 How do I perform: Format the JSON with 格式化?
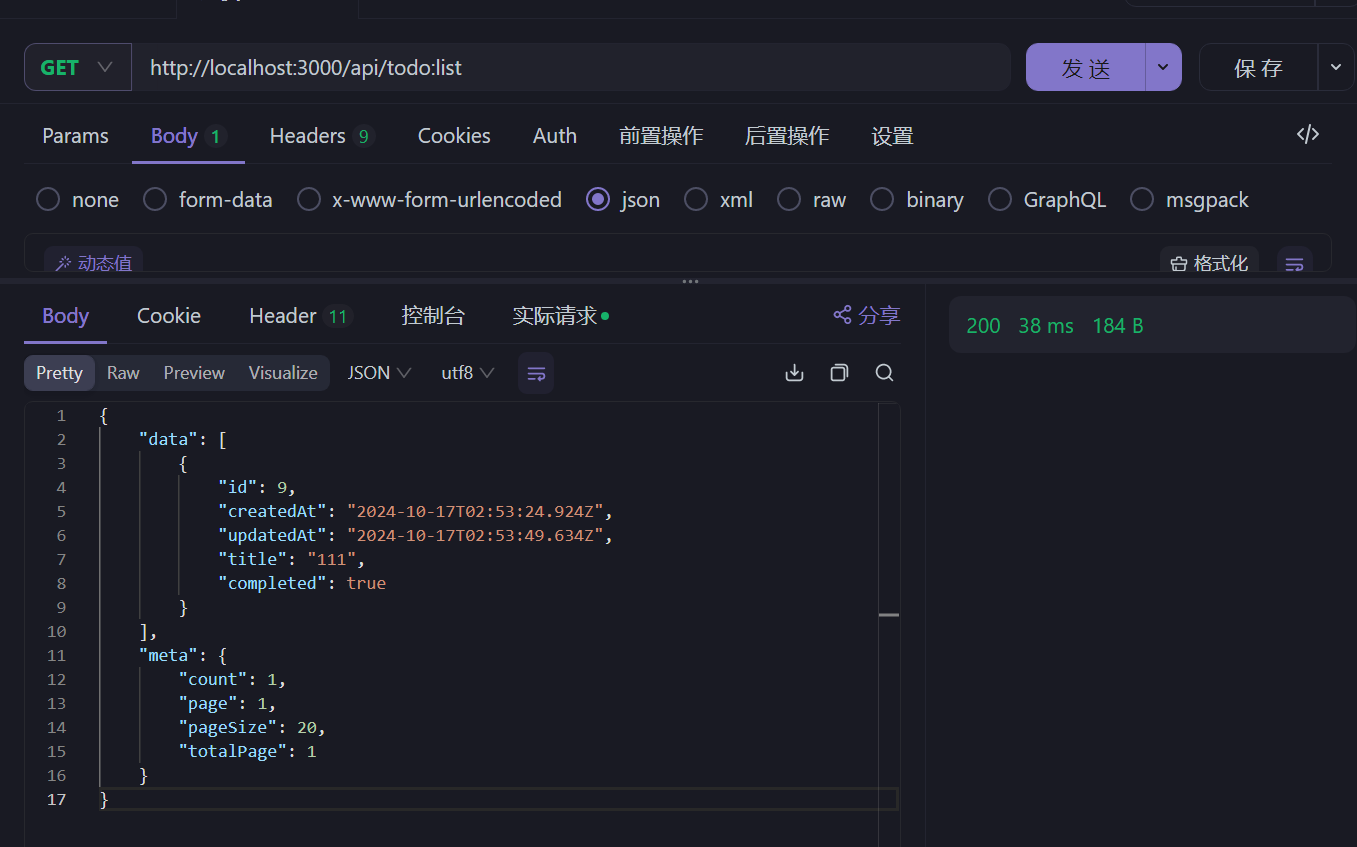point(1209,263)
